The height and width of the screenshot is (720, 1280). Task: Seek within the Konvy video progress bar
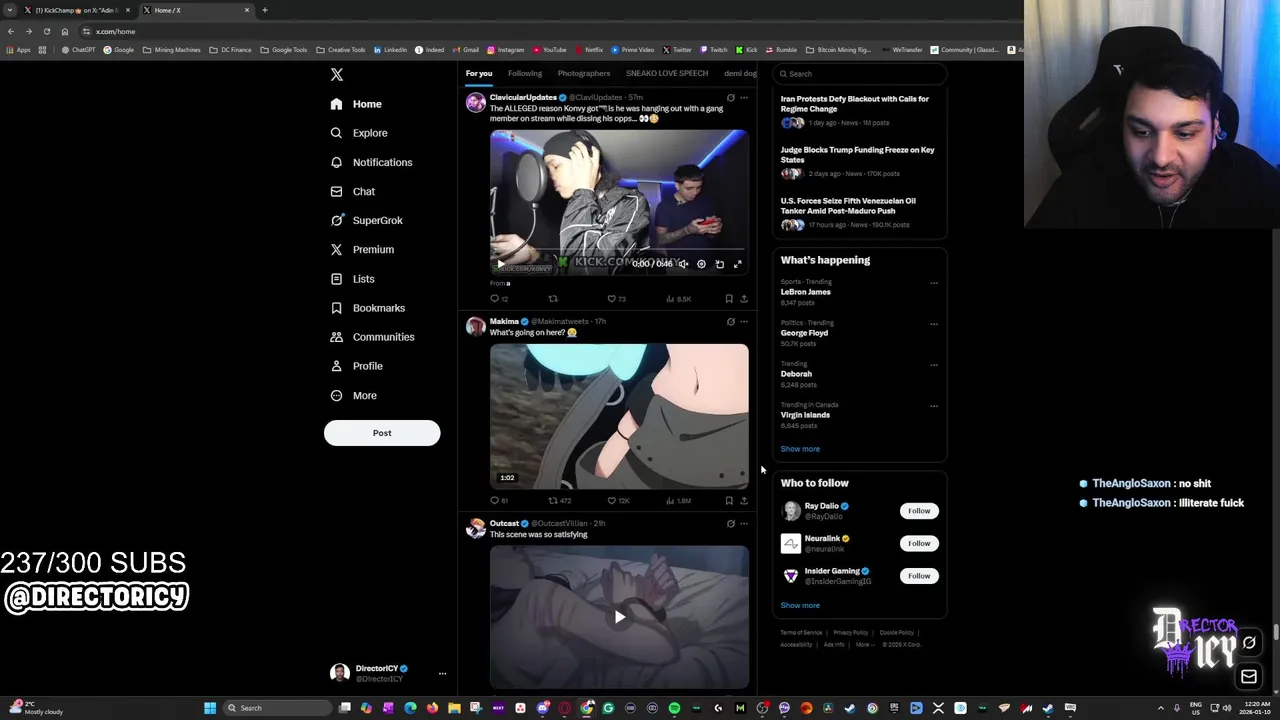619,250
